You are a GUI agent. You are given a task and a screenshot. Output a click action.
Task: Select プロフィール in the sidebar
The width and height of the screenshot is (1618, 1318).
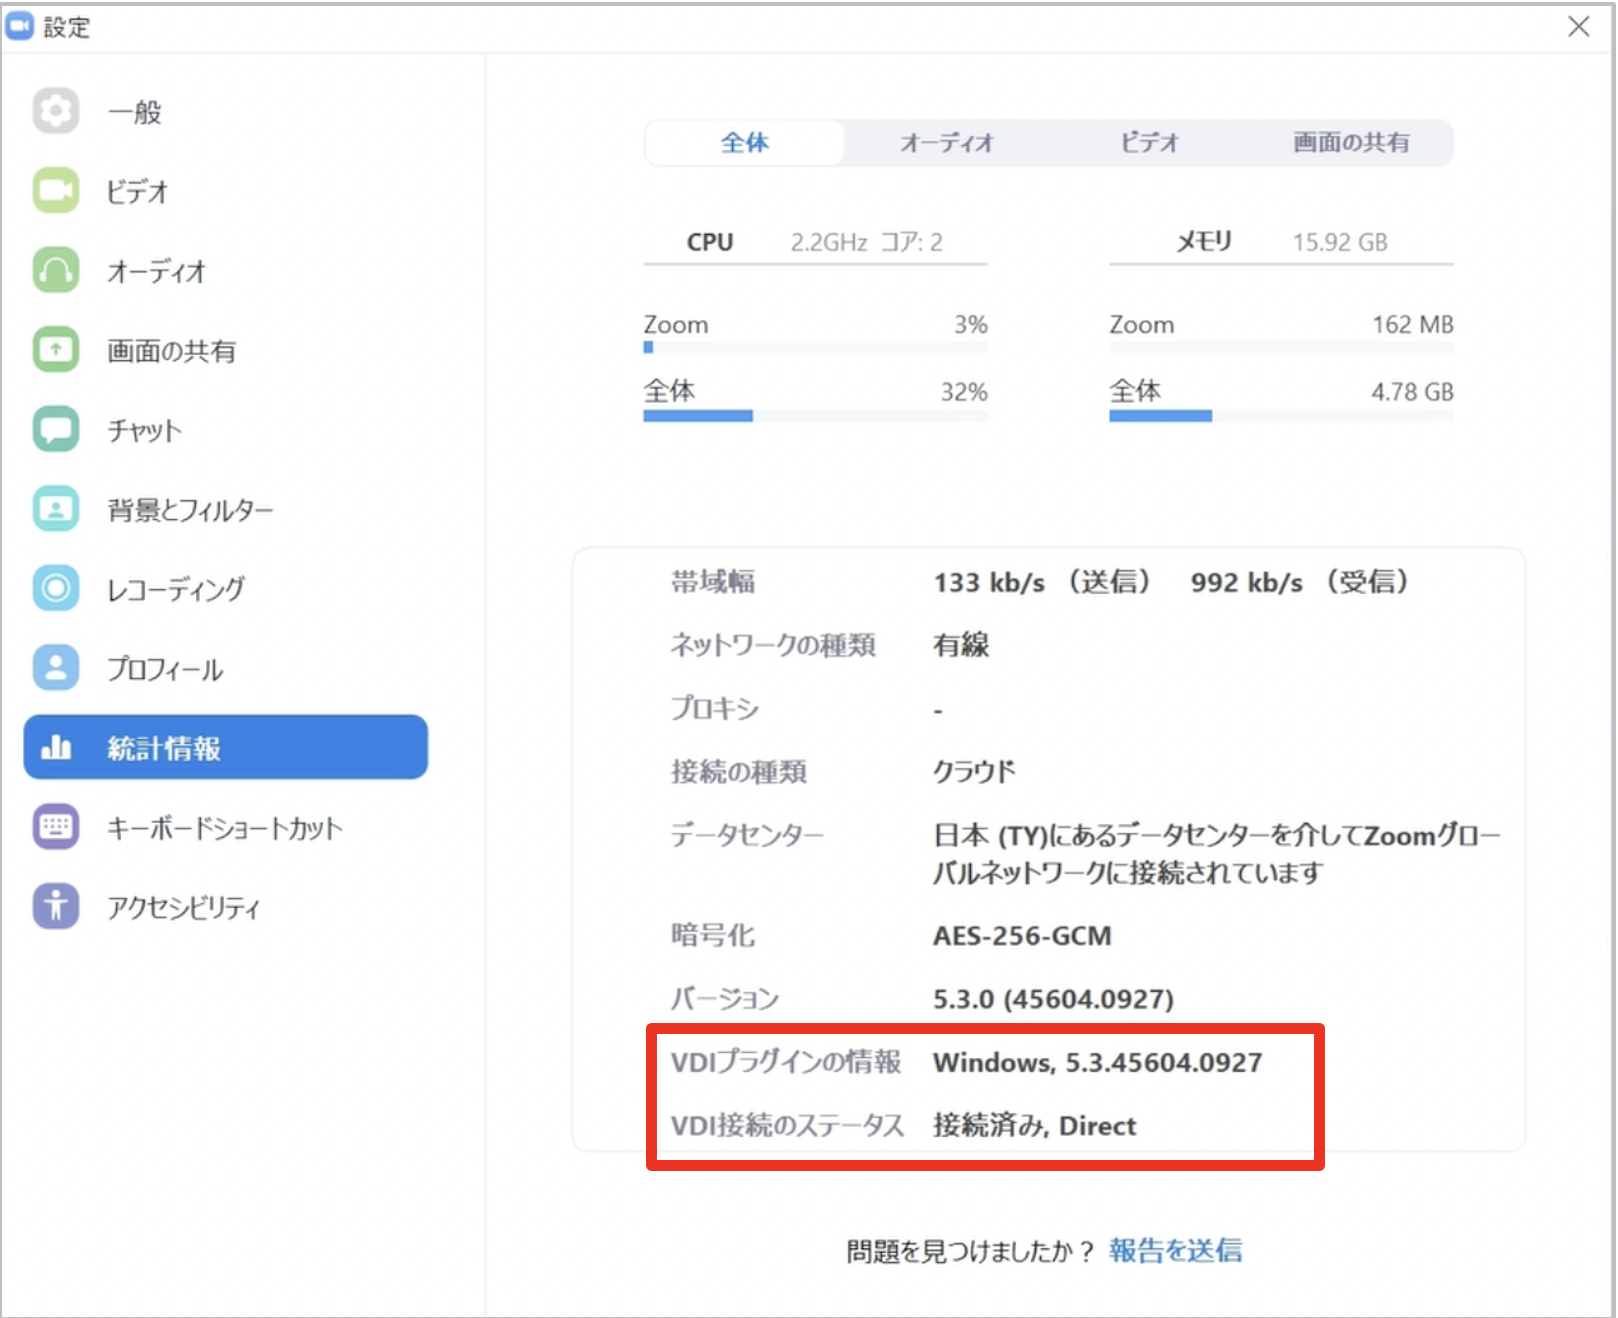(x=166, y=669)
